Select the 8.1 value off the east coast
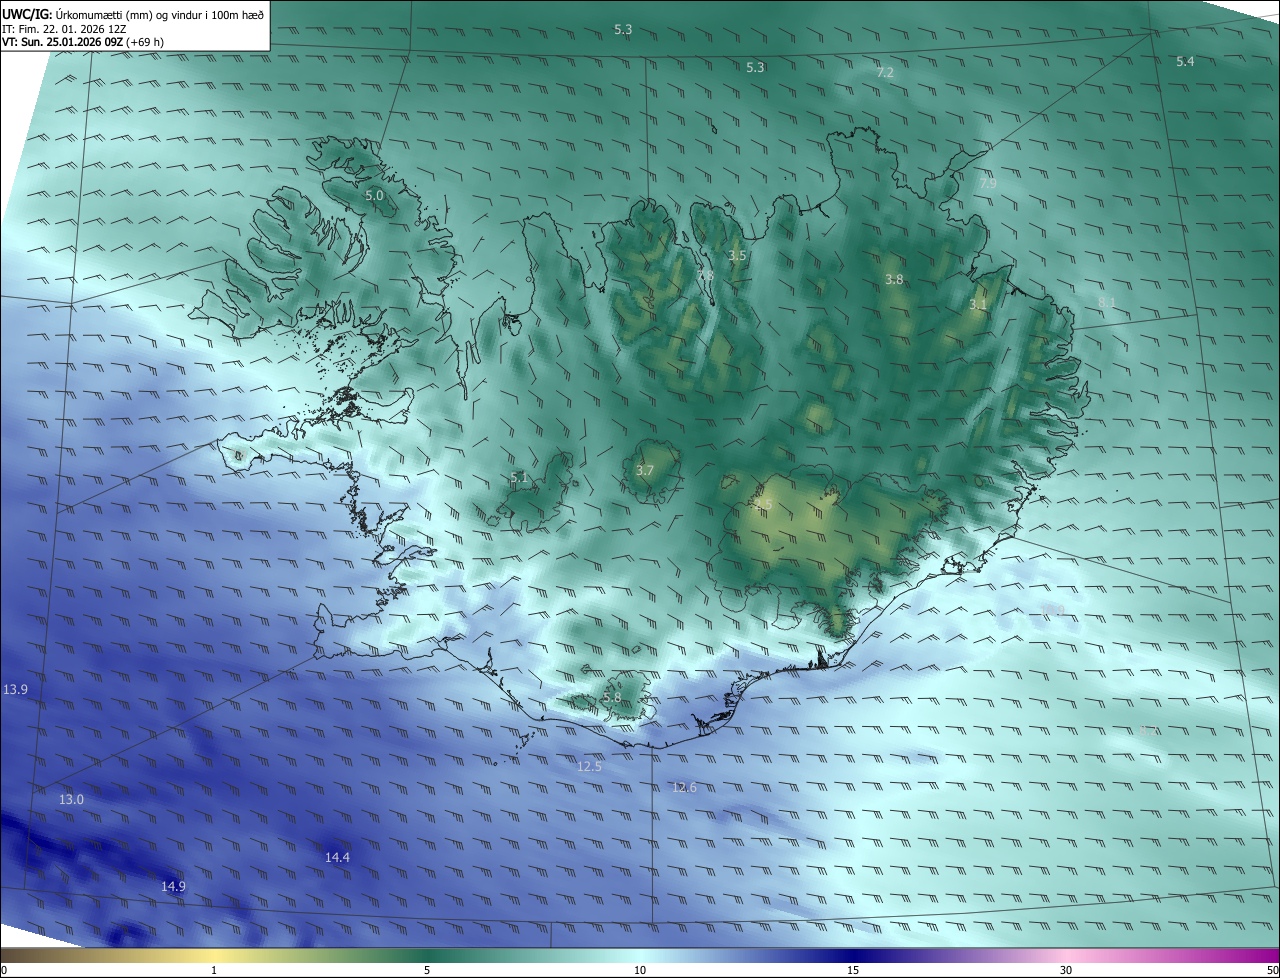Viewport: 1280px width, 978px height. pos(1106,303)
